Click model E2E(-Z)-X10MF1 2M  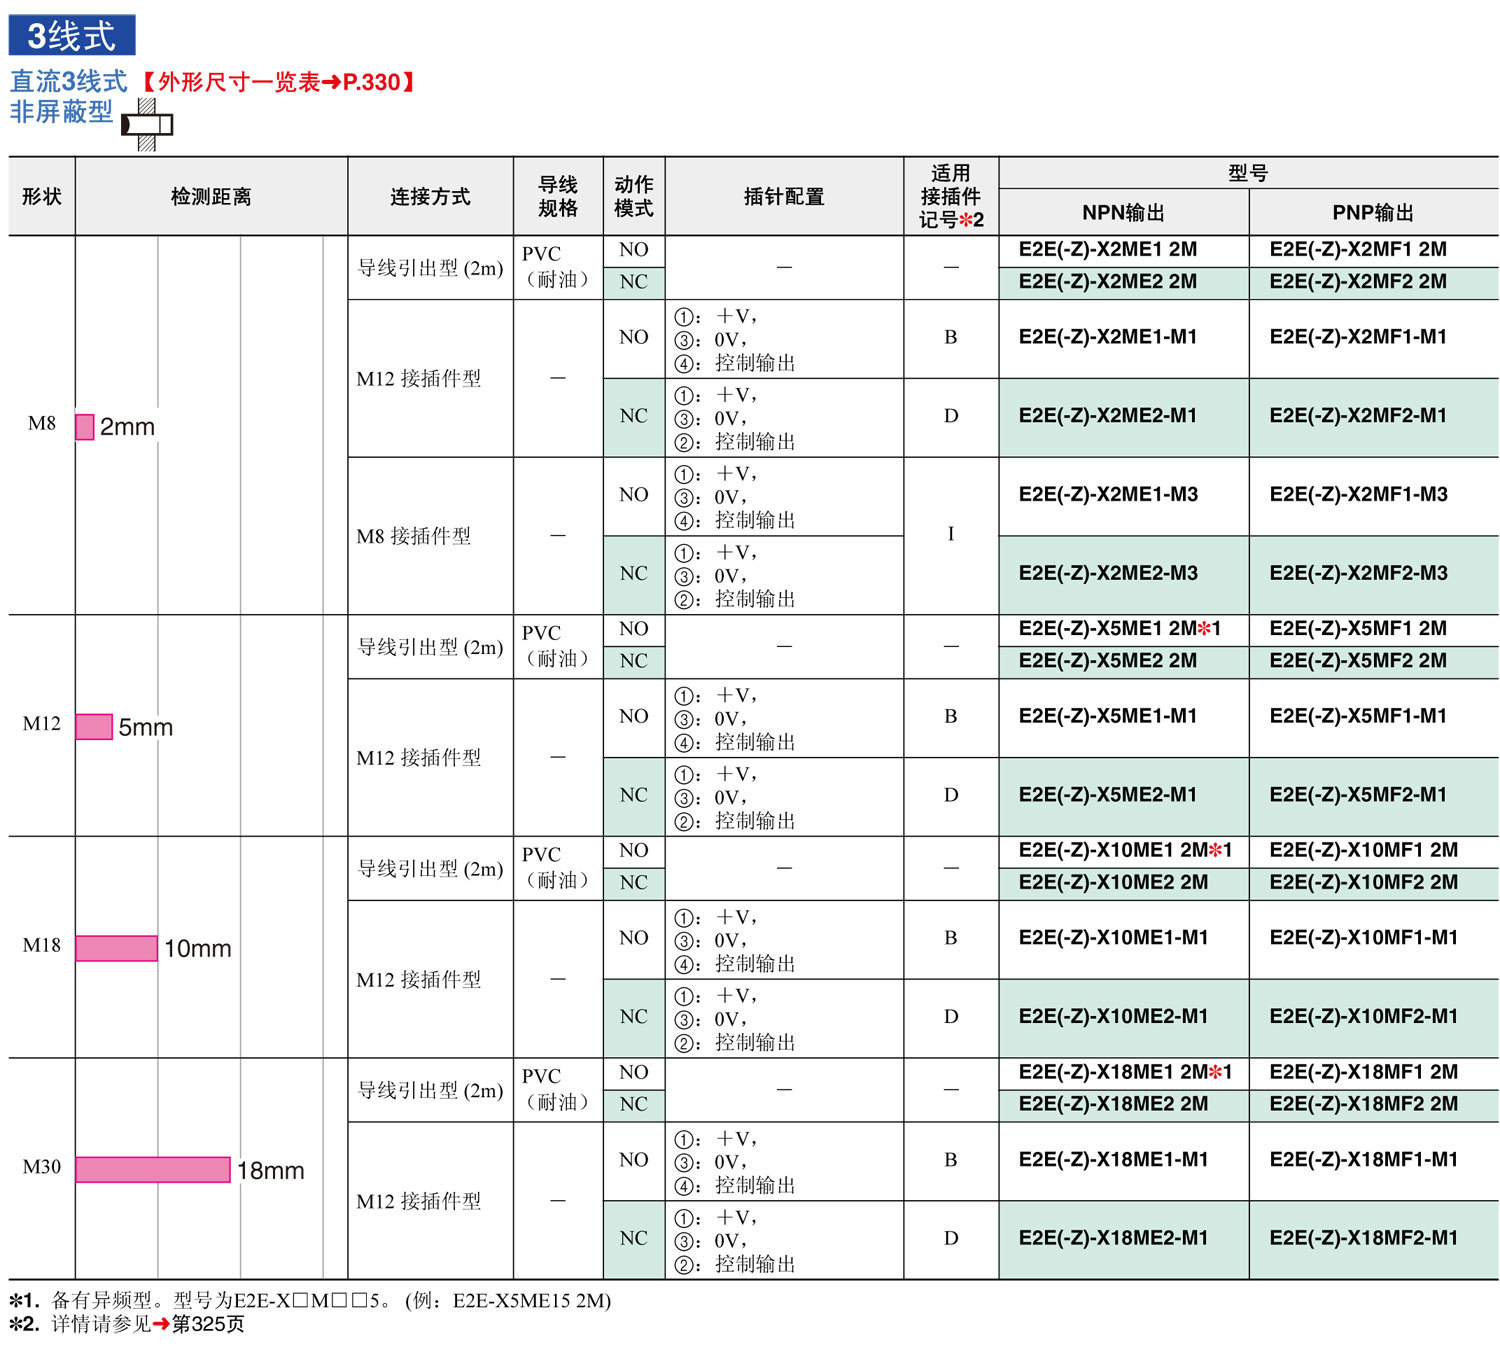1364,851
